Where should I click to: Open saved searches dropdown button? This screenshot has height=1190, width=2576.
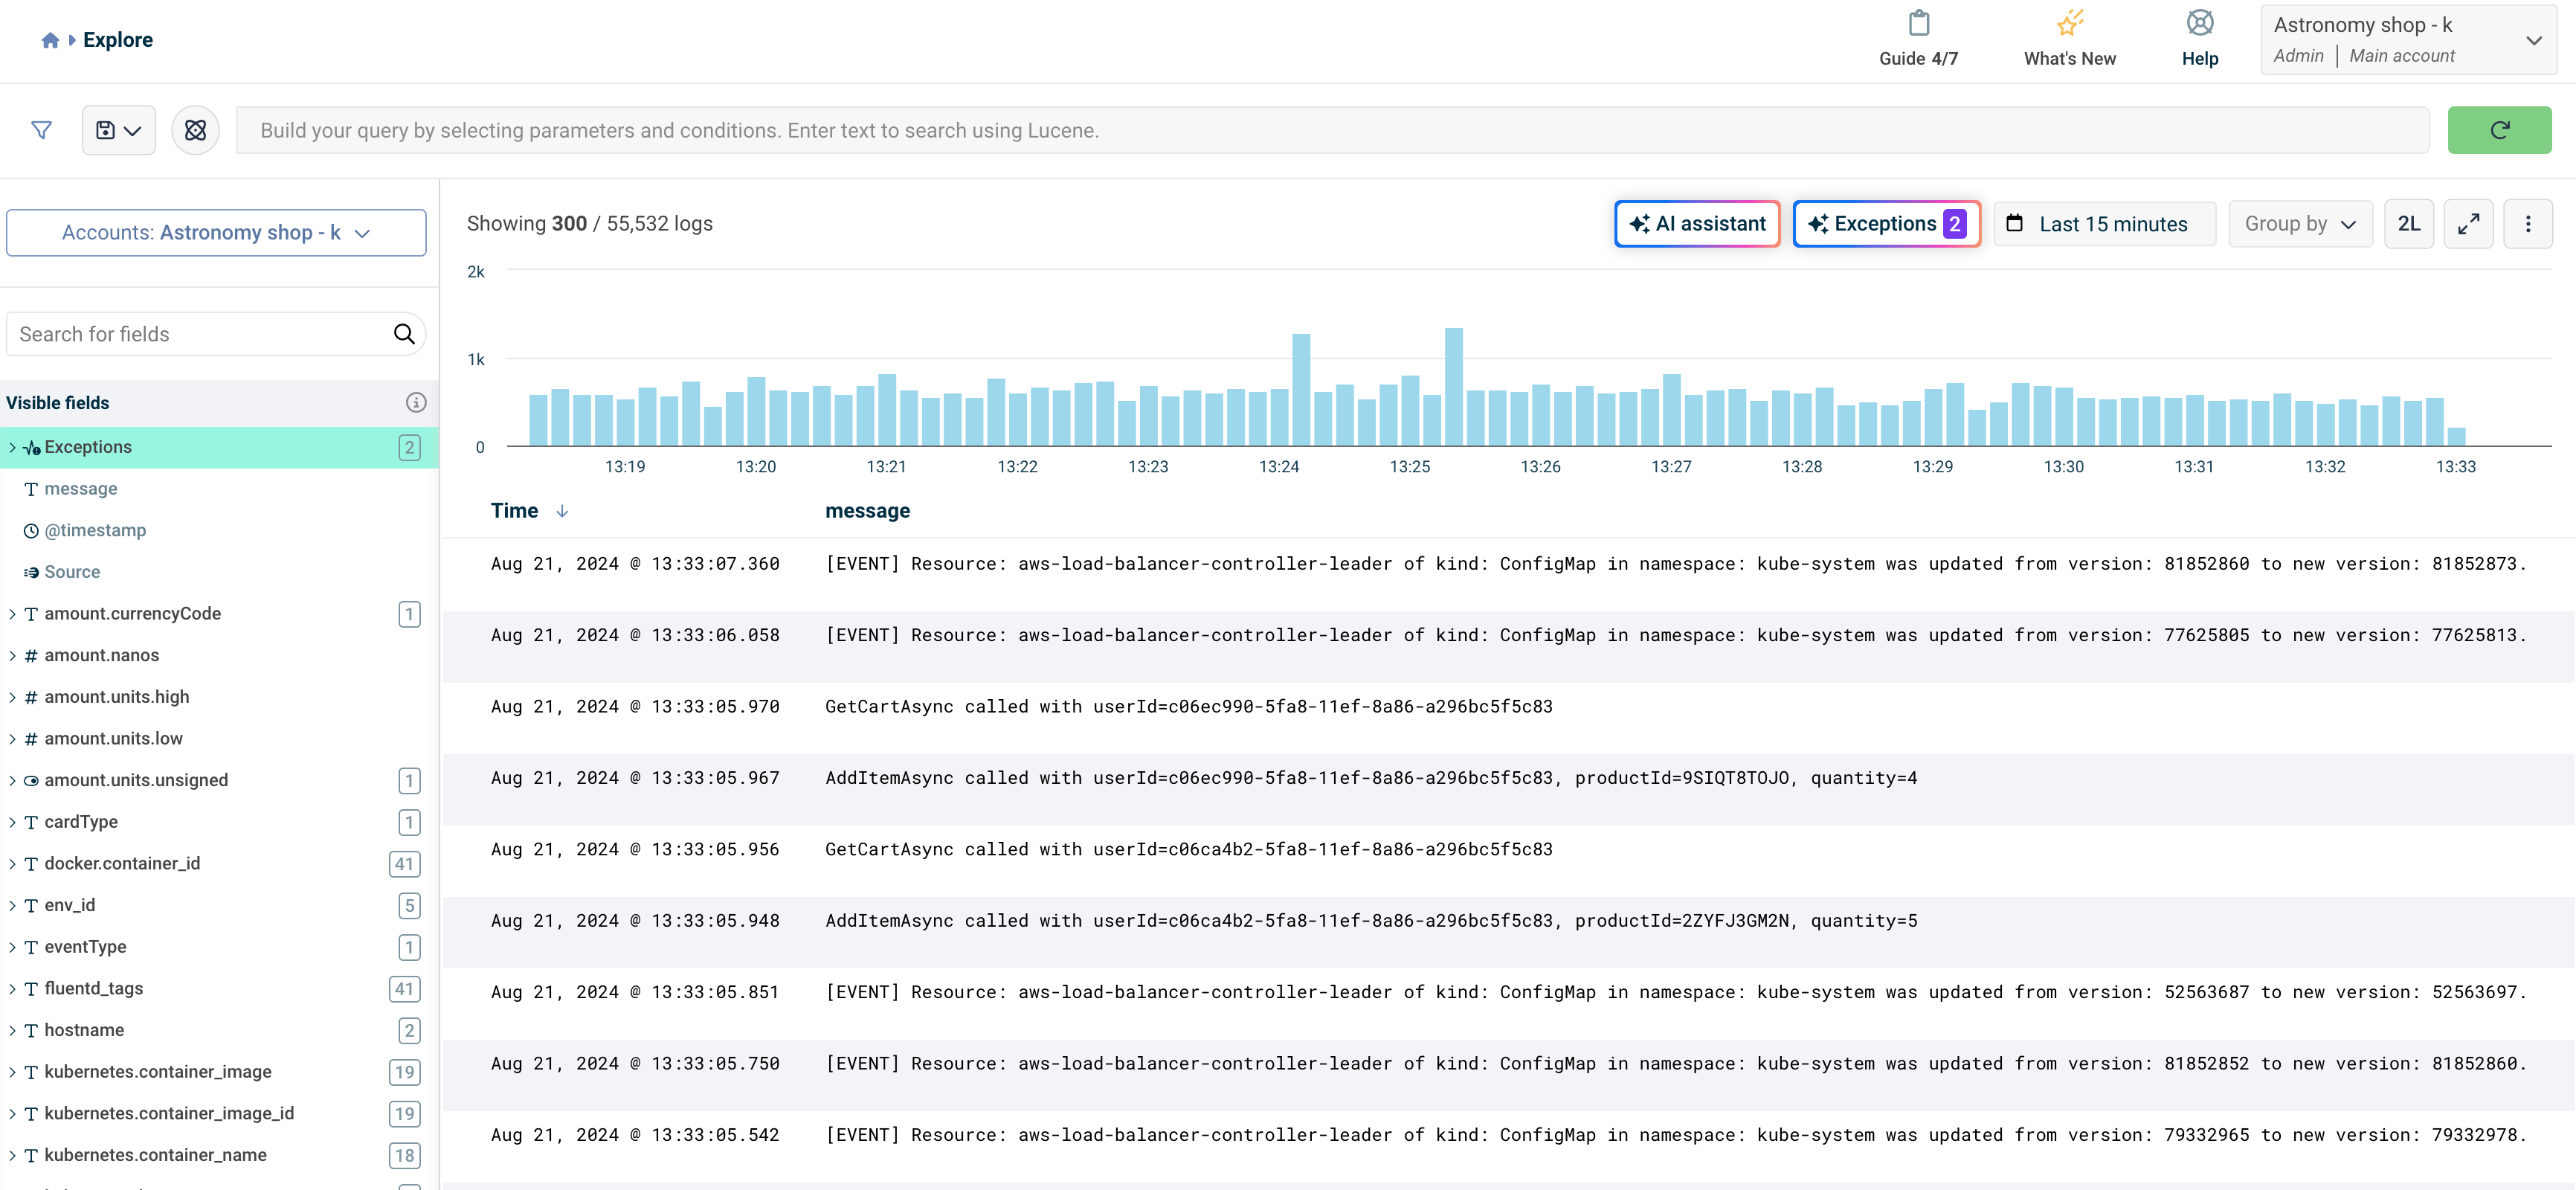[x=118, y=130]
